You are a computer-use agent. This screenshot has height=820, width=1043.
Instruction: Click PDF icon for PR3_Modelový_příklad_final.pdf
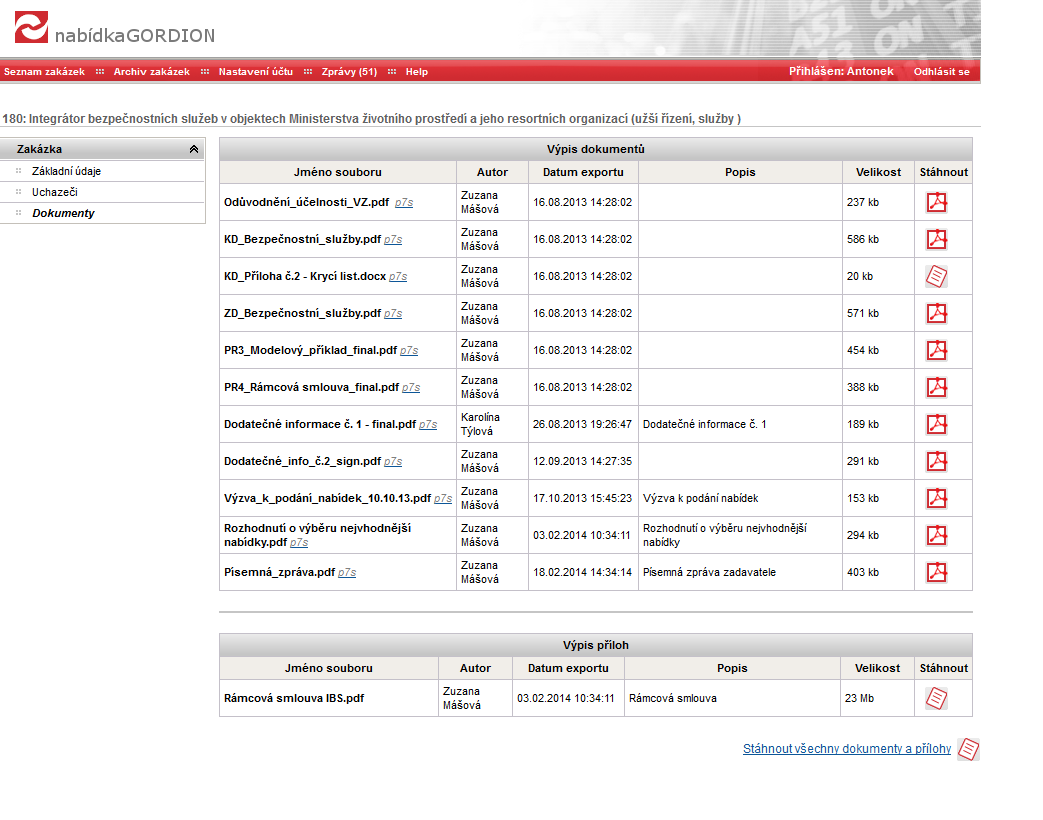click(936, 351)
